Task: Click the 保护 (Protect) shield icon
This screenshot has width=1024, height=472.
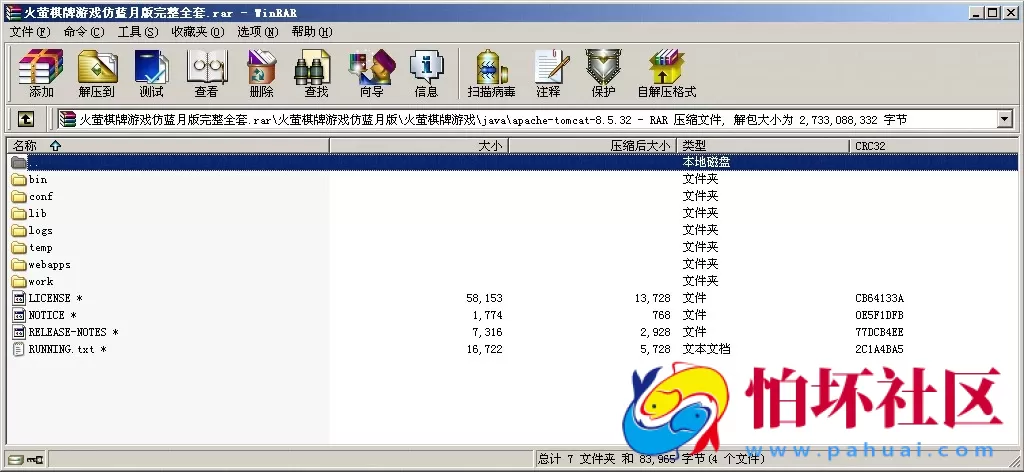Action: click(603, 67)
